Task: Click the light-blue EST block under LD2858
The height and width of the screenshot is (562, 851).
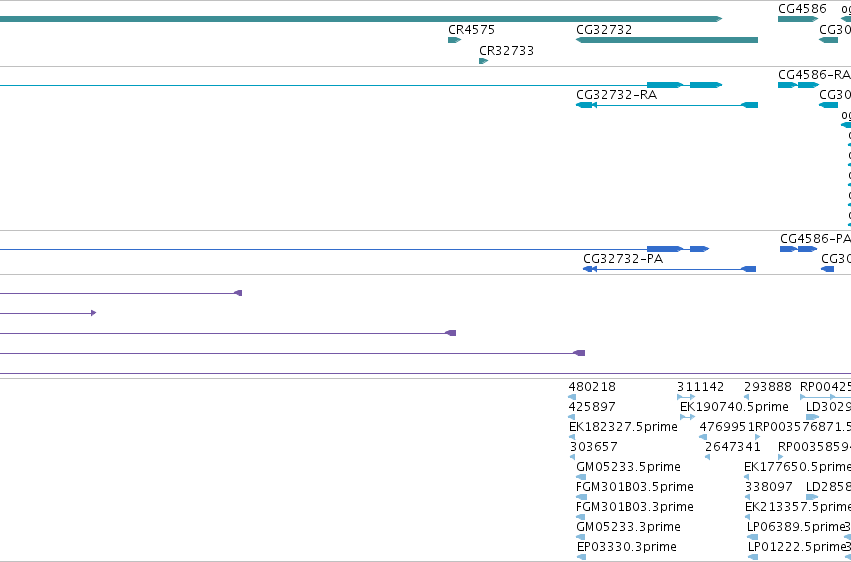Action: click(812, 497)
